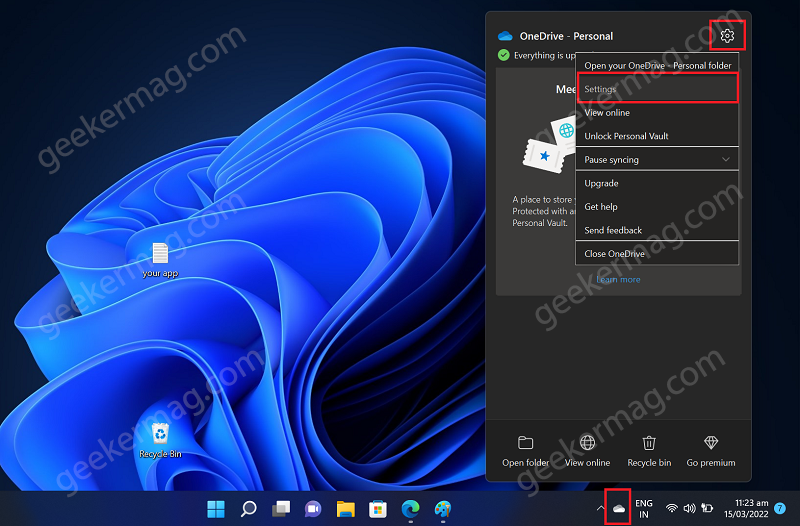Click ENG IN language indicator
This screenshot has width=800, height=526.
[644, 508]
